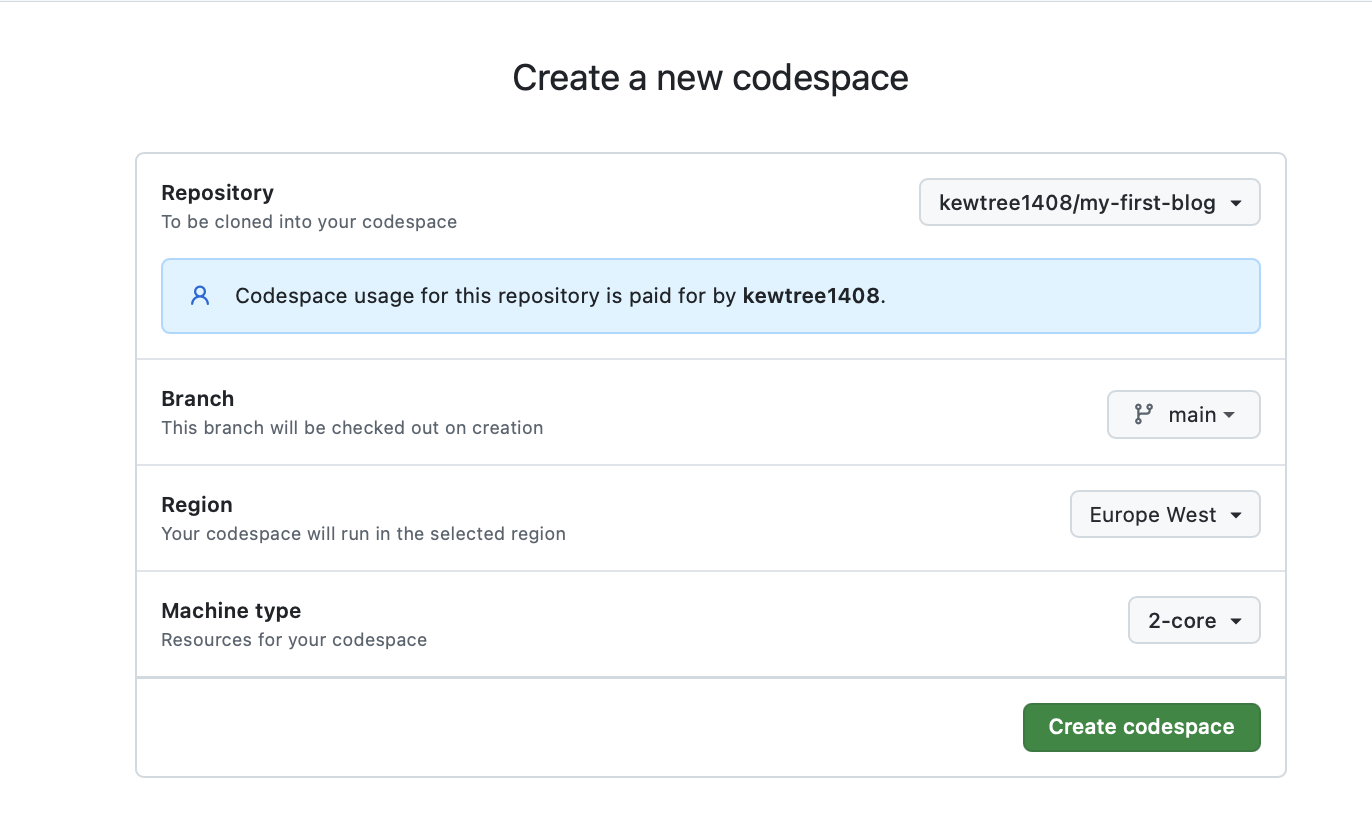This screenshot has height=838, width=1372.
Task: Click the 'To be cloned into your codespace' description
Action: [x=309, y=222]
